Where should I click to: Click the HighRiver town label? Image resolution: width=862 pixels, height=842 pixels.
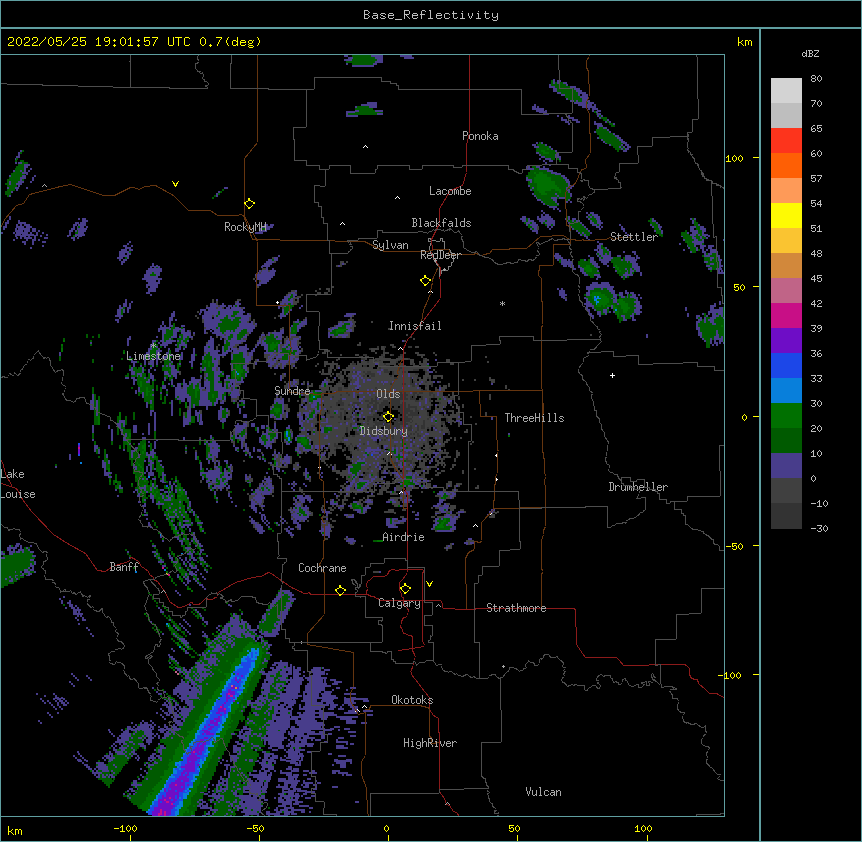tap(430, 743)
